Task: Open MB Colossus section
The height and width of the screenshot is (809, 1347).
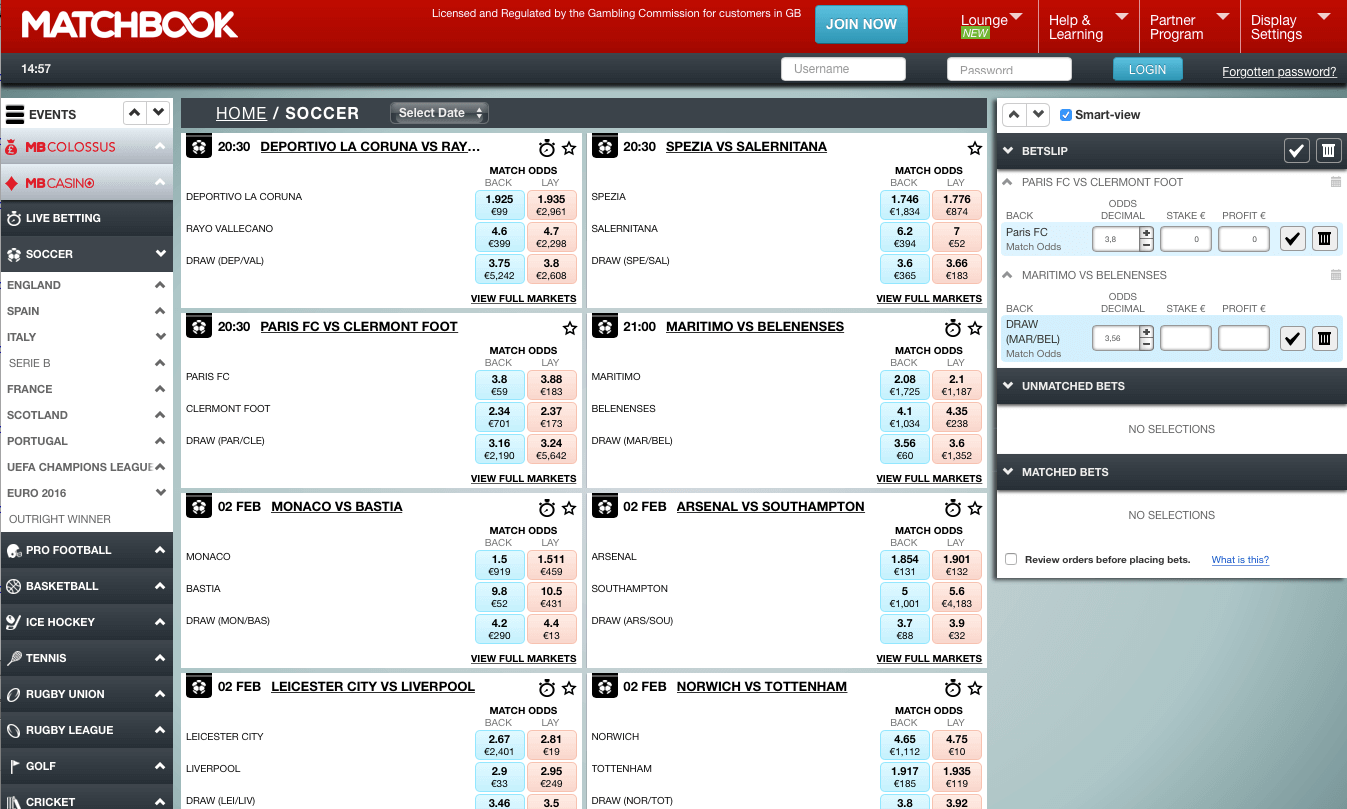Action: (x=86, y=147)
